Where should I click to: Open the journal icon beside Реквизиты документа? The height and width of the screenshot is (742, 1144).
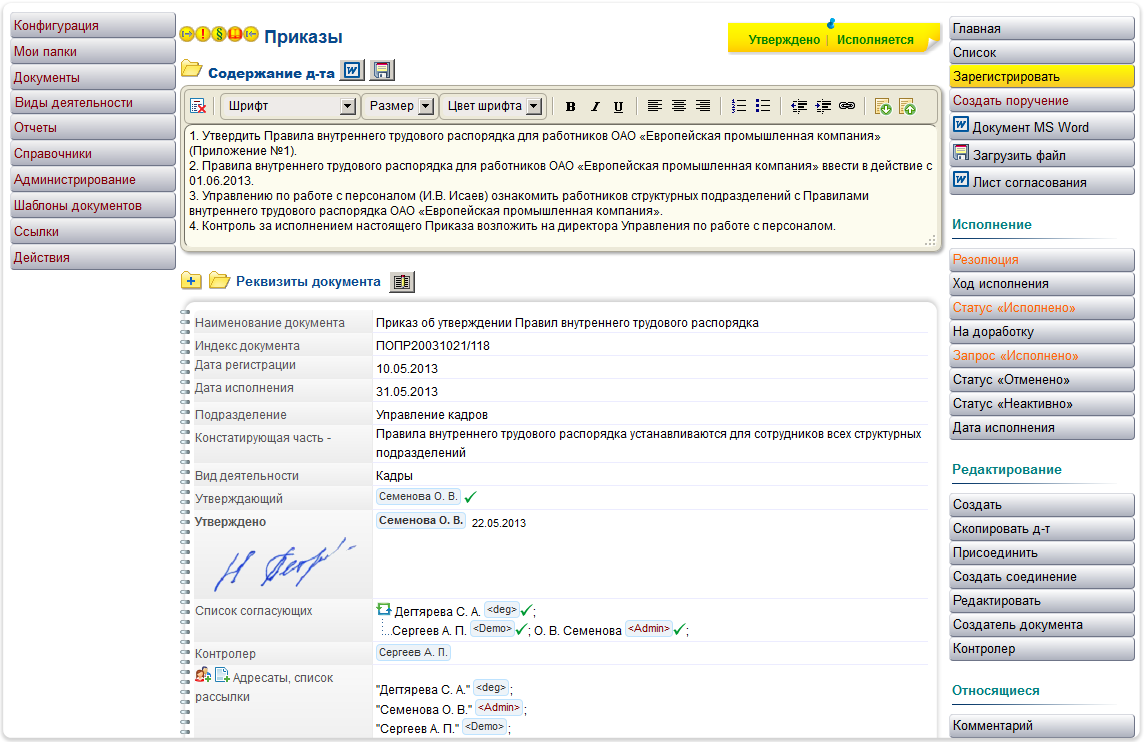pos(402,281)
